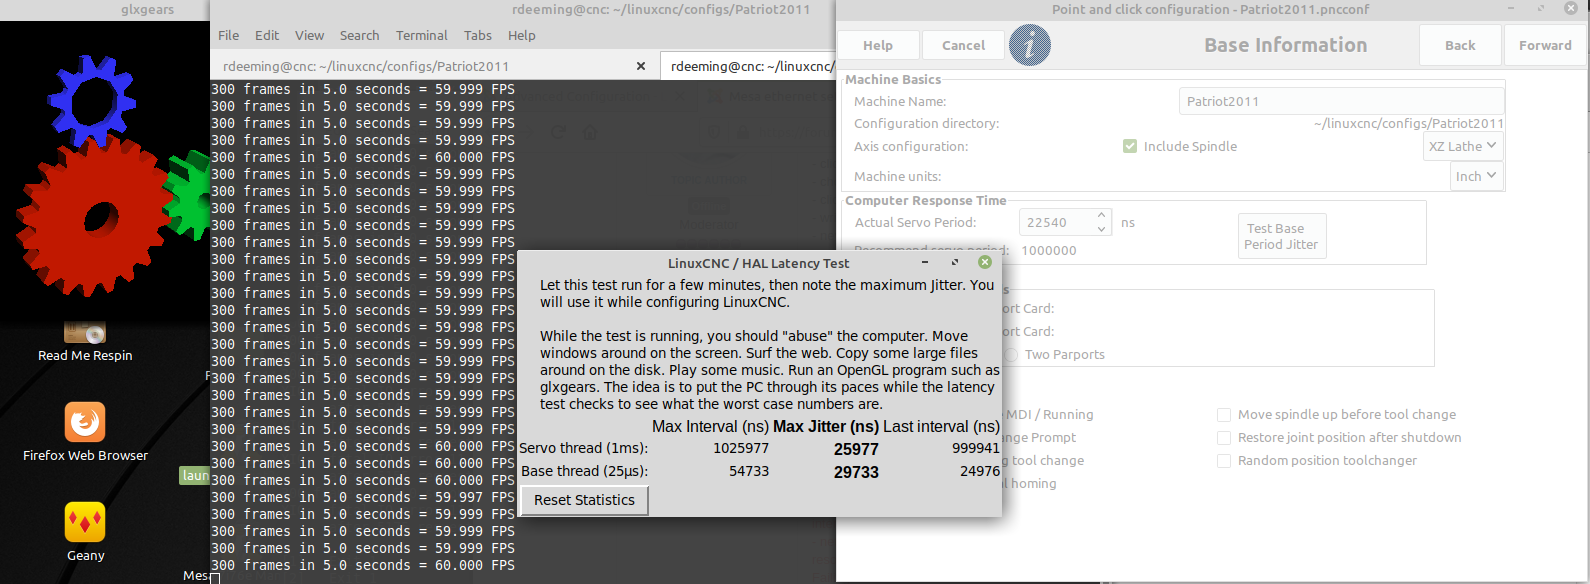The height and width of the screenshot is (584, 1590).
Task: Open the terminal Edit menu
Action: (267, 35)
